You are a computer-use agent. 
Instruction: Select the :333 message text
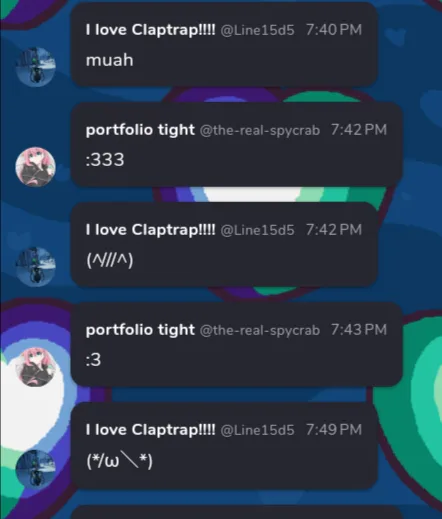[105, 160]
